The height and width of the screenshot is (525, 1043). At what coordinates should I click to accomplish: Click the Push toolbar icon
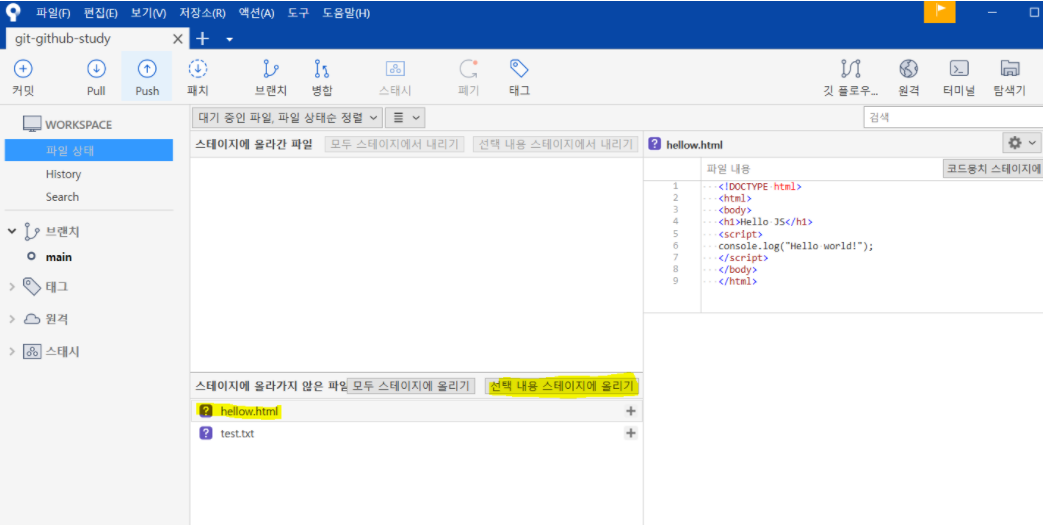(x=147, y=69)
